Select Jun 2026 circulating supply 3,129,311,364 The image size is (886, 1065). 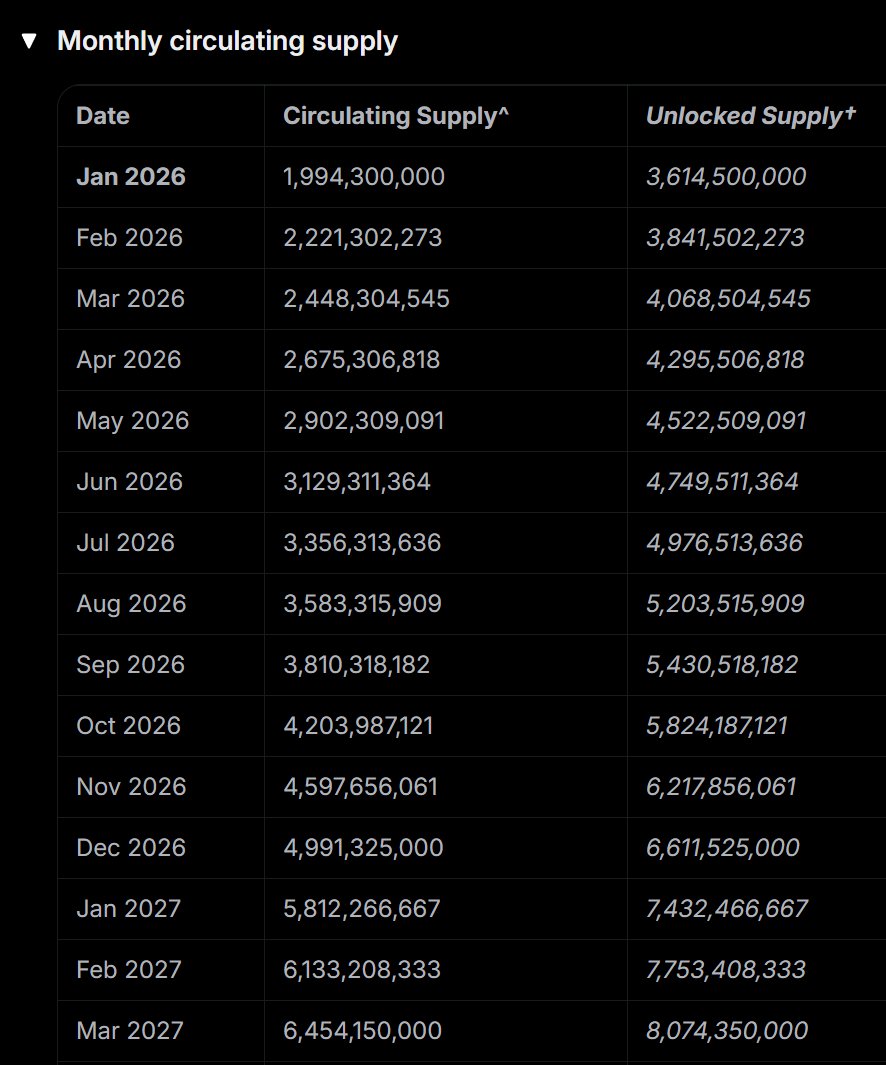[x=357, y=482]
